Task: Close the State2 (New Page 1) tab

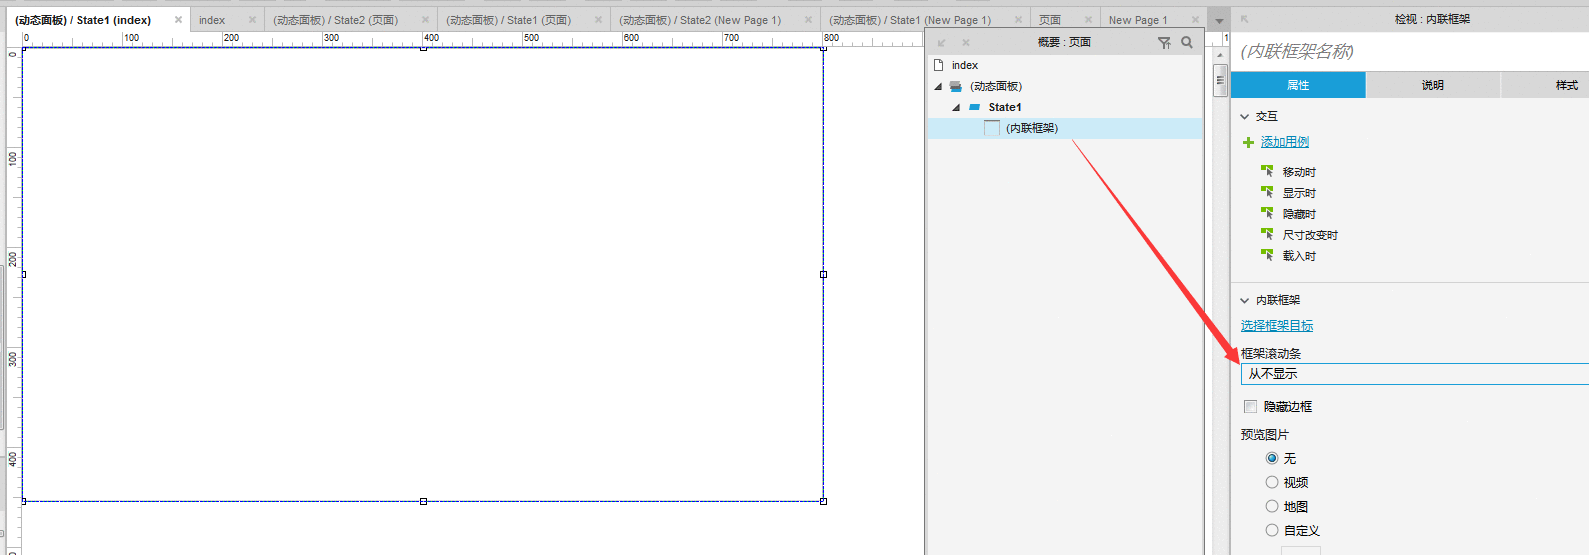Action: pyautogui.click(x=809, y=20)
